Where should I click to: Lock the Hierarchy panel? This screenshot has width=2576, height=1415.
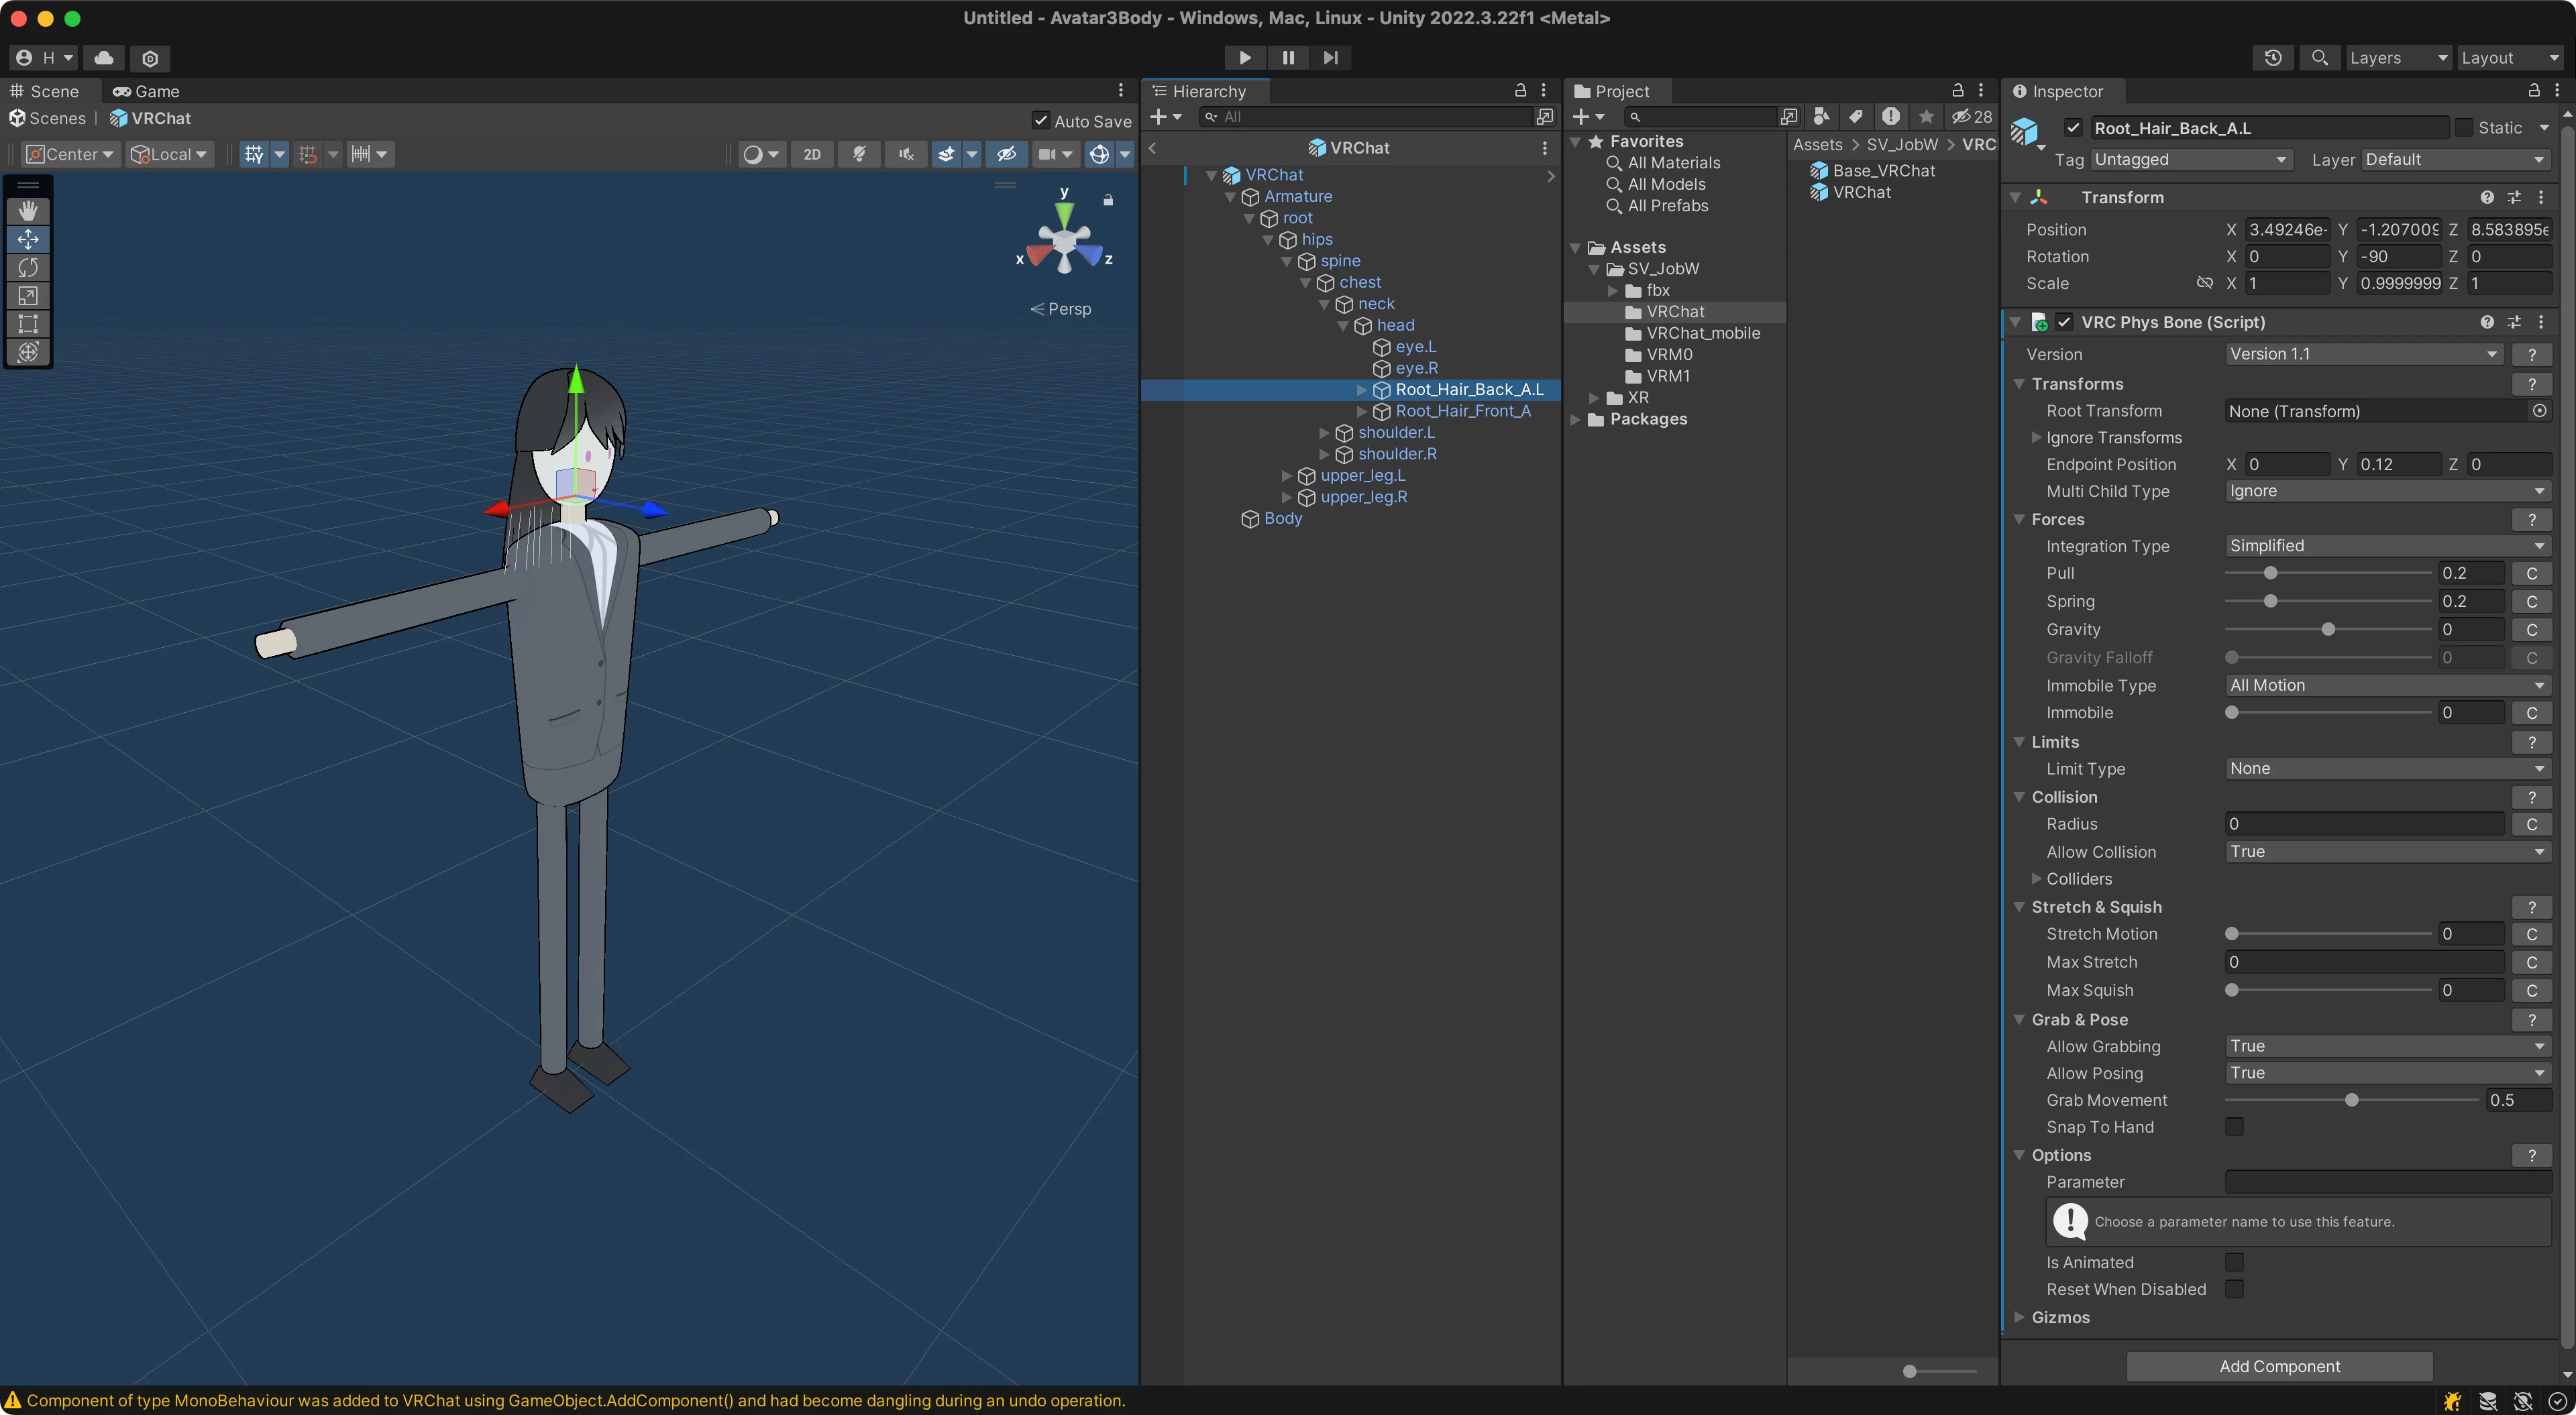(1520, 90)
